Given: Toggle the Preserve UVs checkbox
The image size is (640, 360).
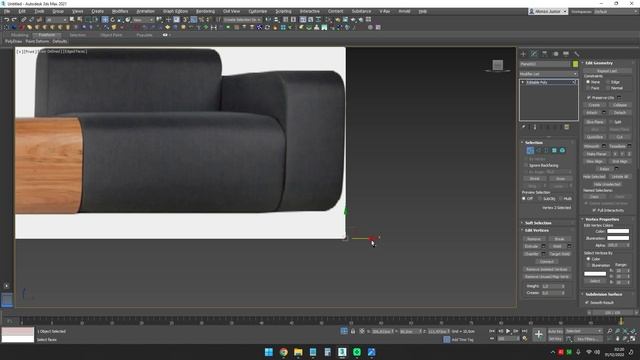Looking at the screenshot, I should pyautogui.click(x=589, y=98).
